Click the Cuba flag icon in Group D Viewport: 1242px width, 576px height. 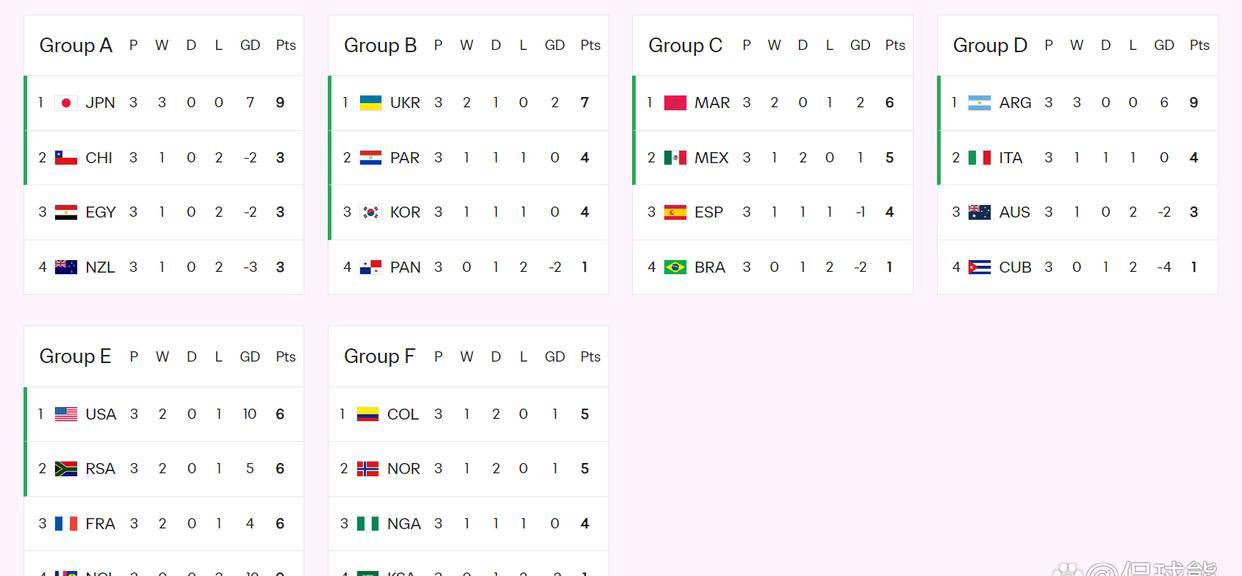pos(979,267)
